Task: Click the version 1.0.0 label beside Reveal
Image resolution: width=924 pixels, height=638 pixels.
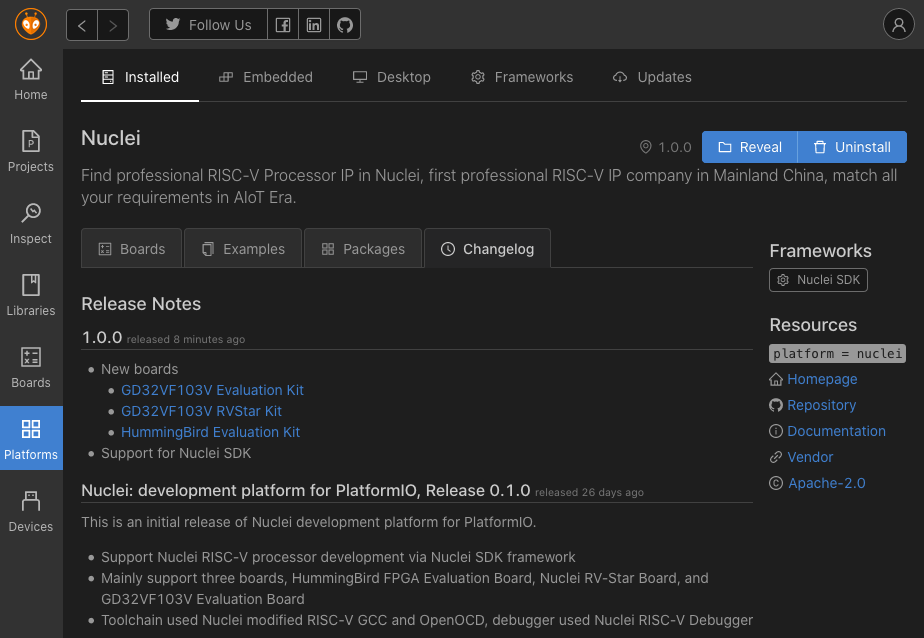Action: point(666,147)
